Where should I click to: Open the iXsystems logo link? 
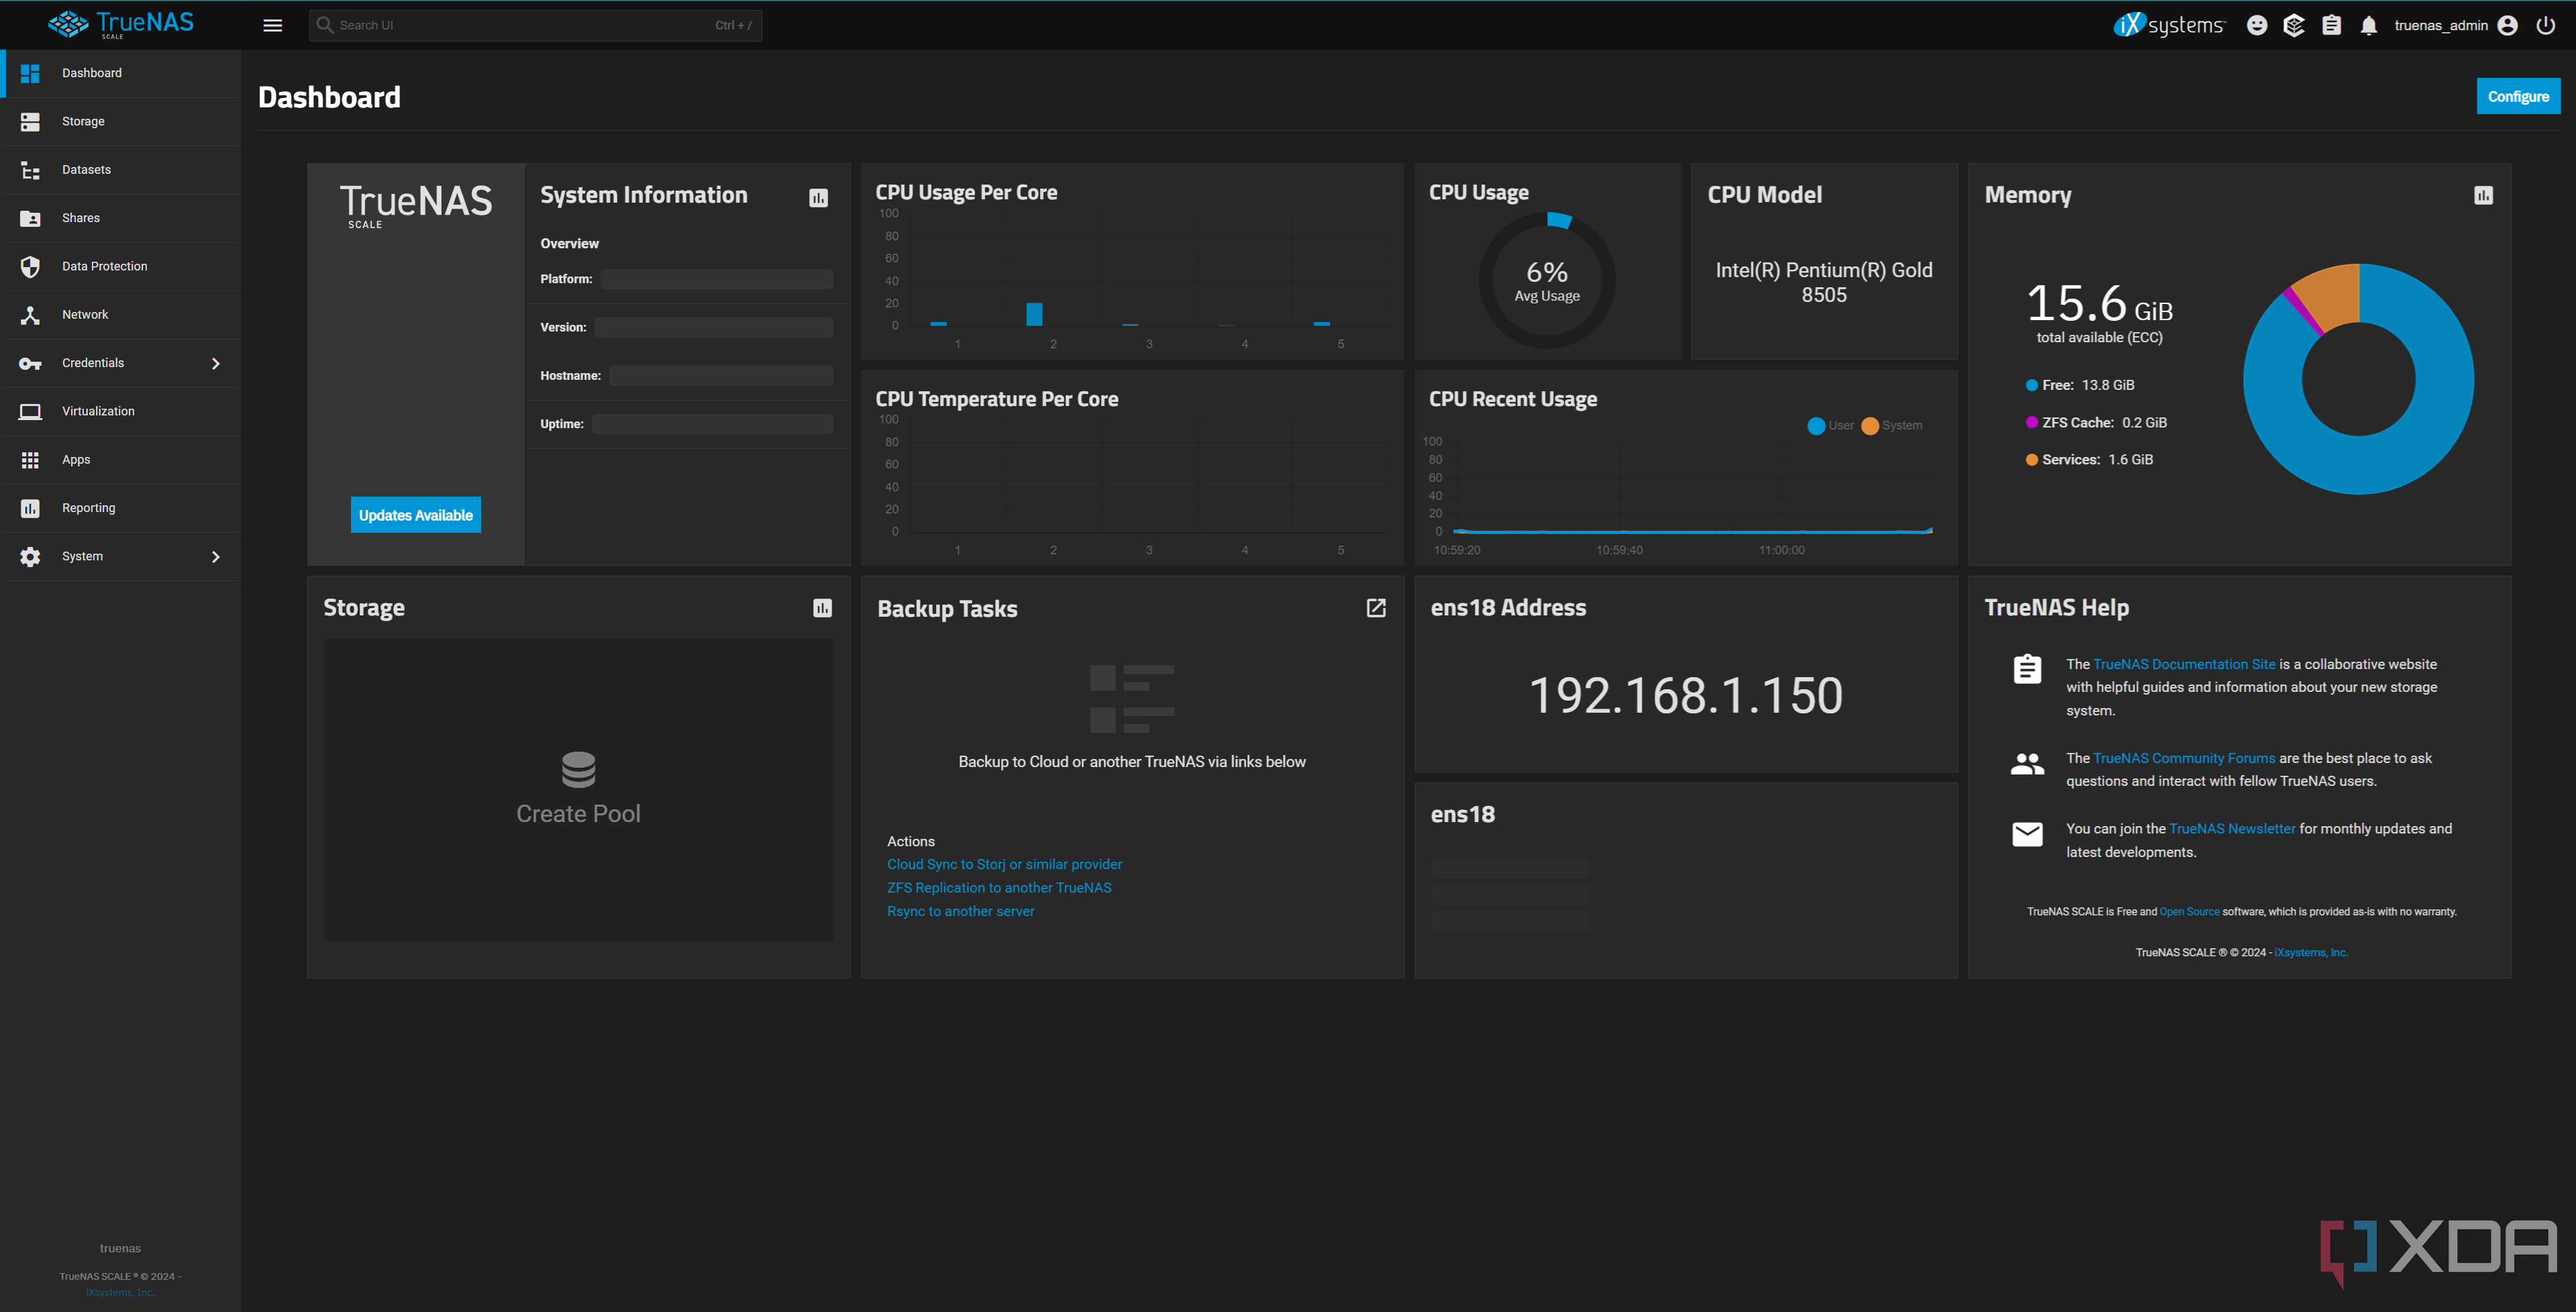(x=2169, y=25)
